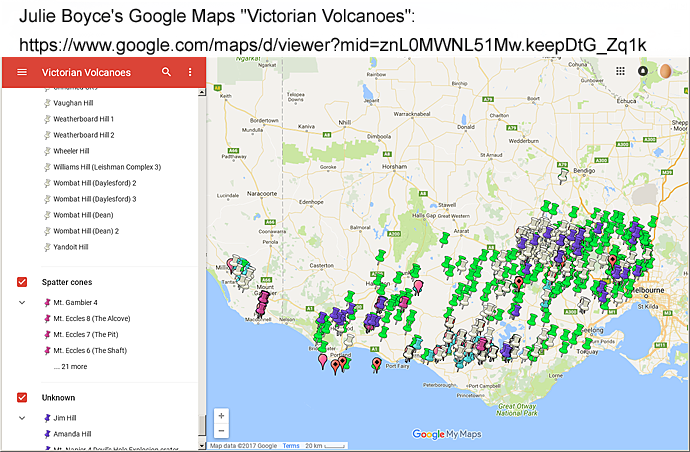Click the Terms link at map bottom
The height and width of the screenshot is (452, 690).
(291, 446)
